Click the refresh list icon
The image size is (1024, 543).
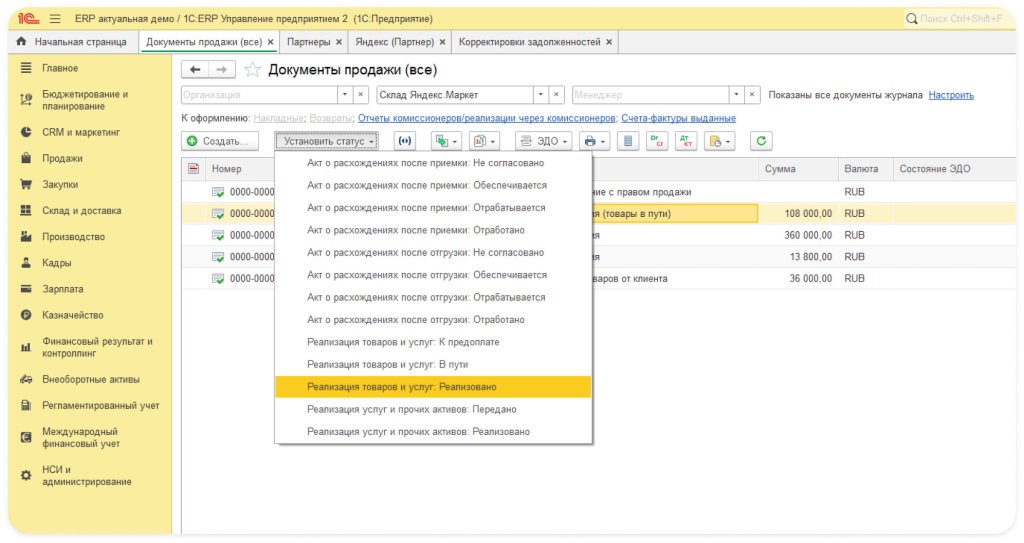click(762, 142)
